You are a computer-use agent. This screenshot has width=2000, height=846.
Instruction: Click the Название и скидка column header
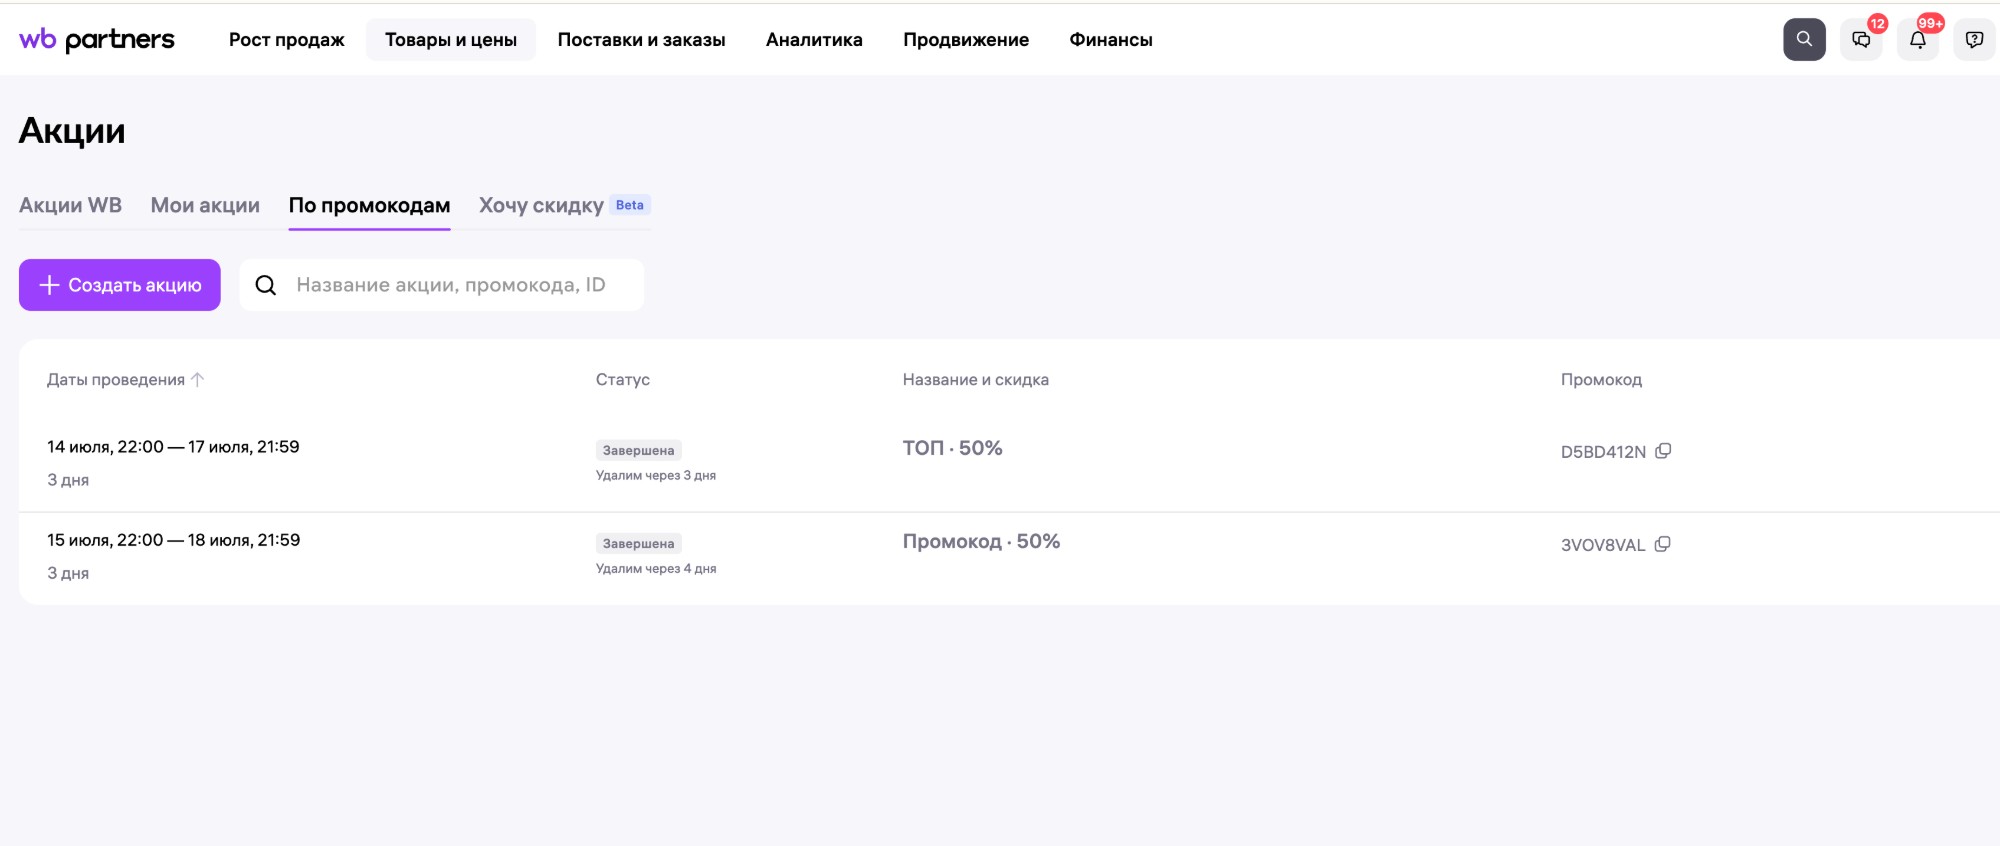[976, 380]
